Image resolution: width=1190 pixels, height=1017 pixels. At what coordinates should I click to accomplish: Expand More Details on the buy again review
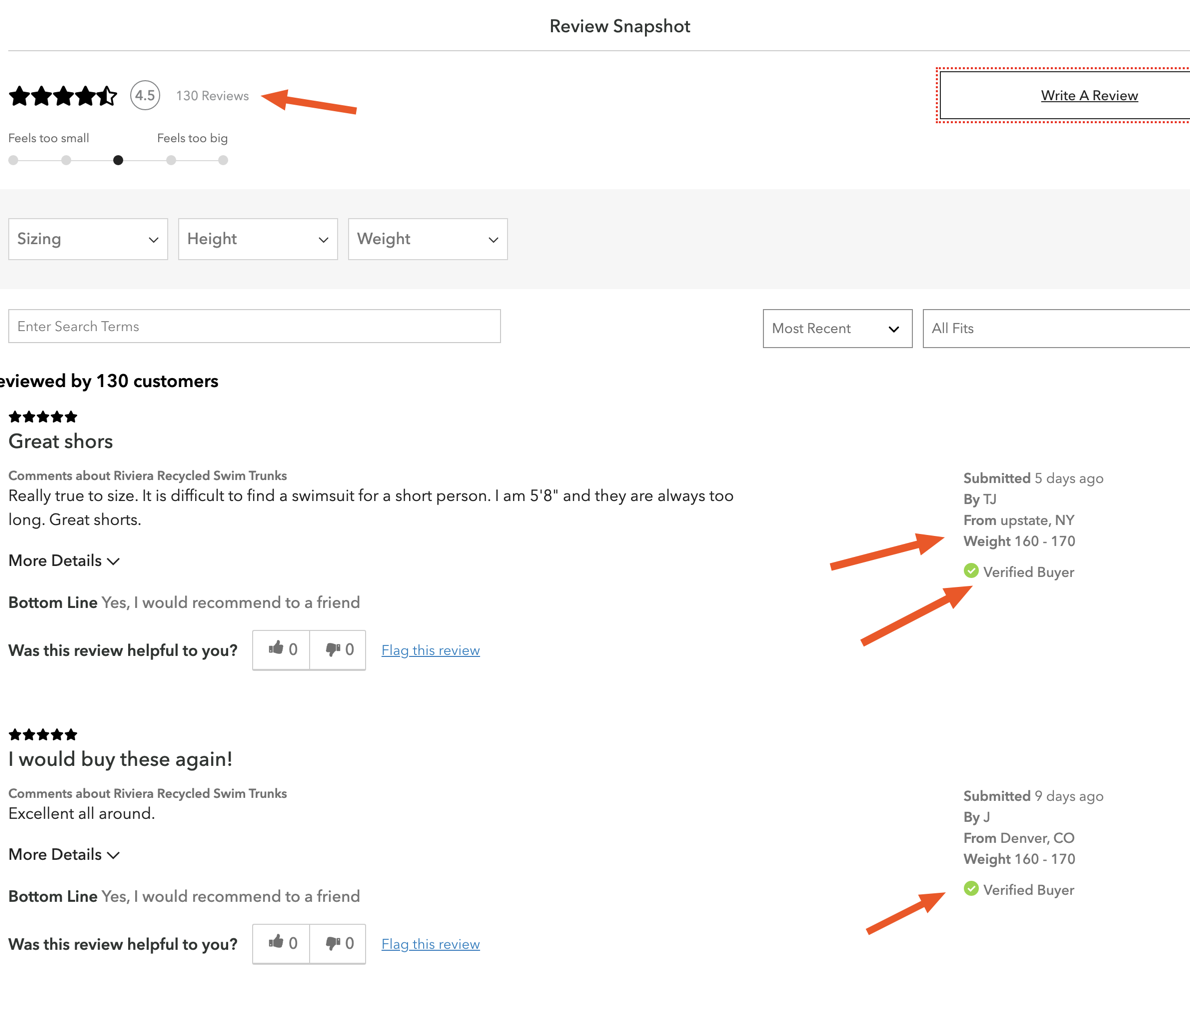(x=64, y=855)
